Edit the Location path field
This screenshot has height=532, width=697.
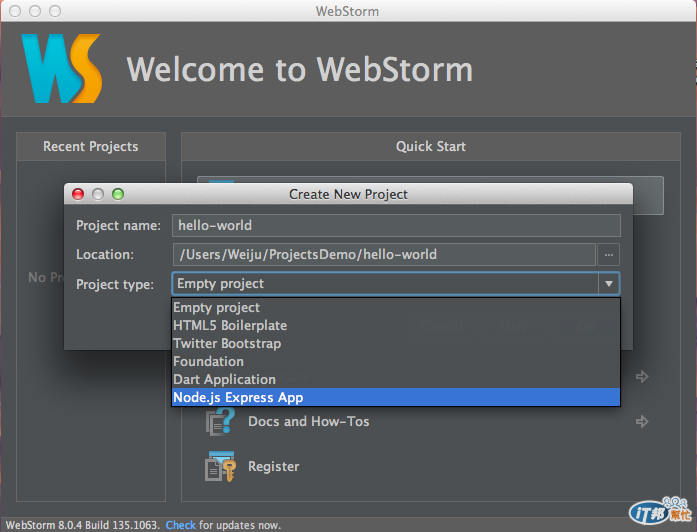384,254
